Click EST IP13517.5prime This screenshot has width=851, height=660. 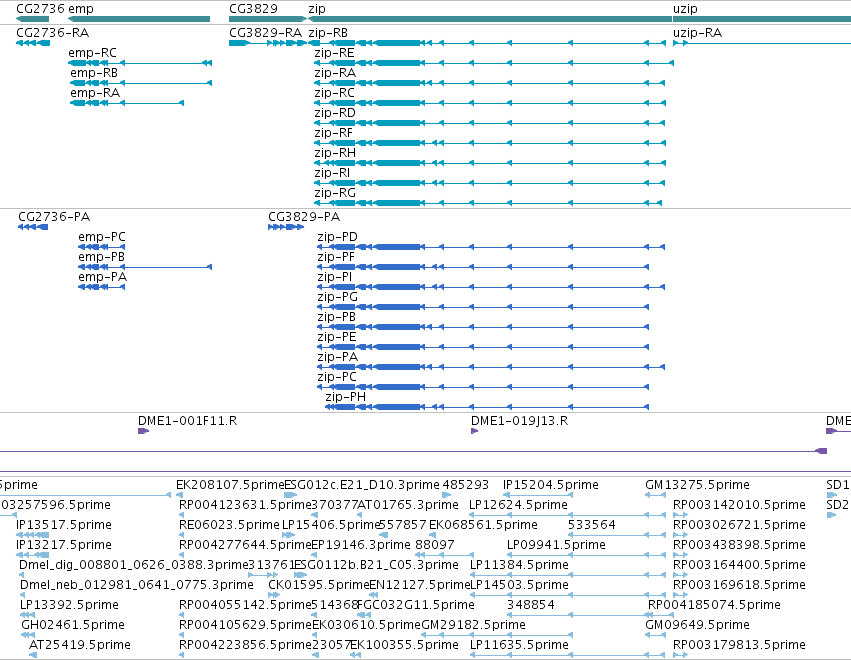(x=64, y=525)
